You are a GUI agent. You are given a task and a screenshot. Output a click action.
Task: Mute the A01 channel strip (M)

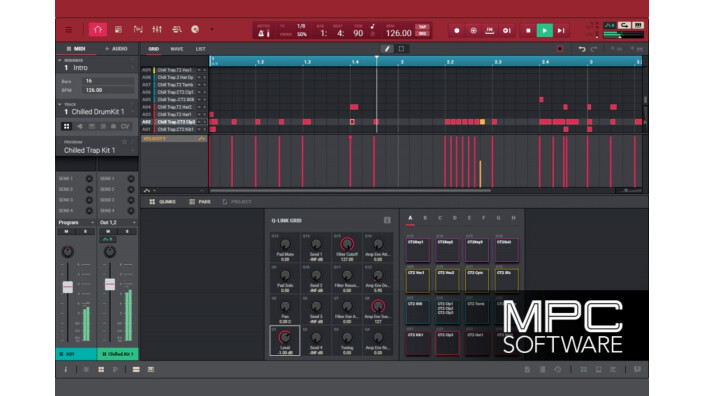click(66, 232)
